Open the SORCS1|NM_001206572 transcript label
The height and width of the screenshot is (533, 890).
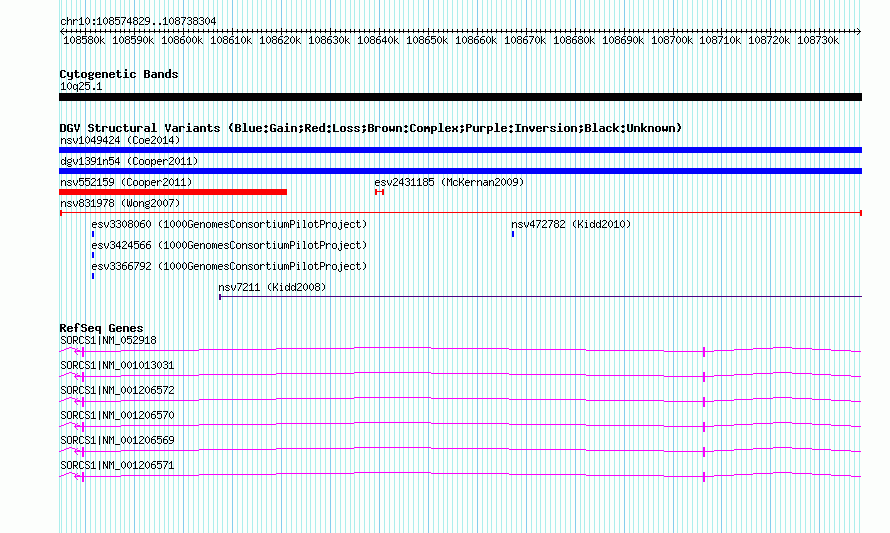coord(117,391)
